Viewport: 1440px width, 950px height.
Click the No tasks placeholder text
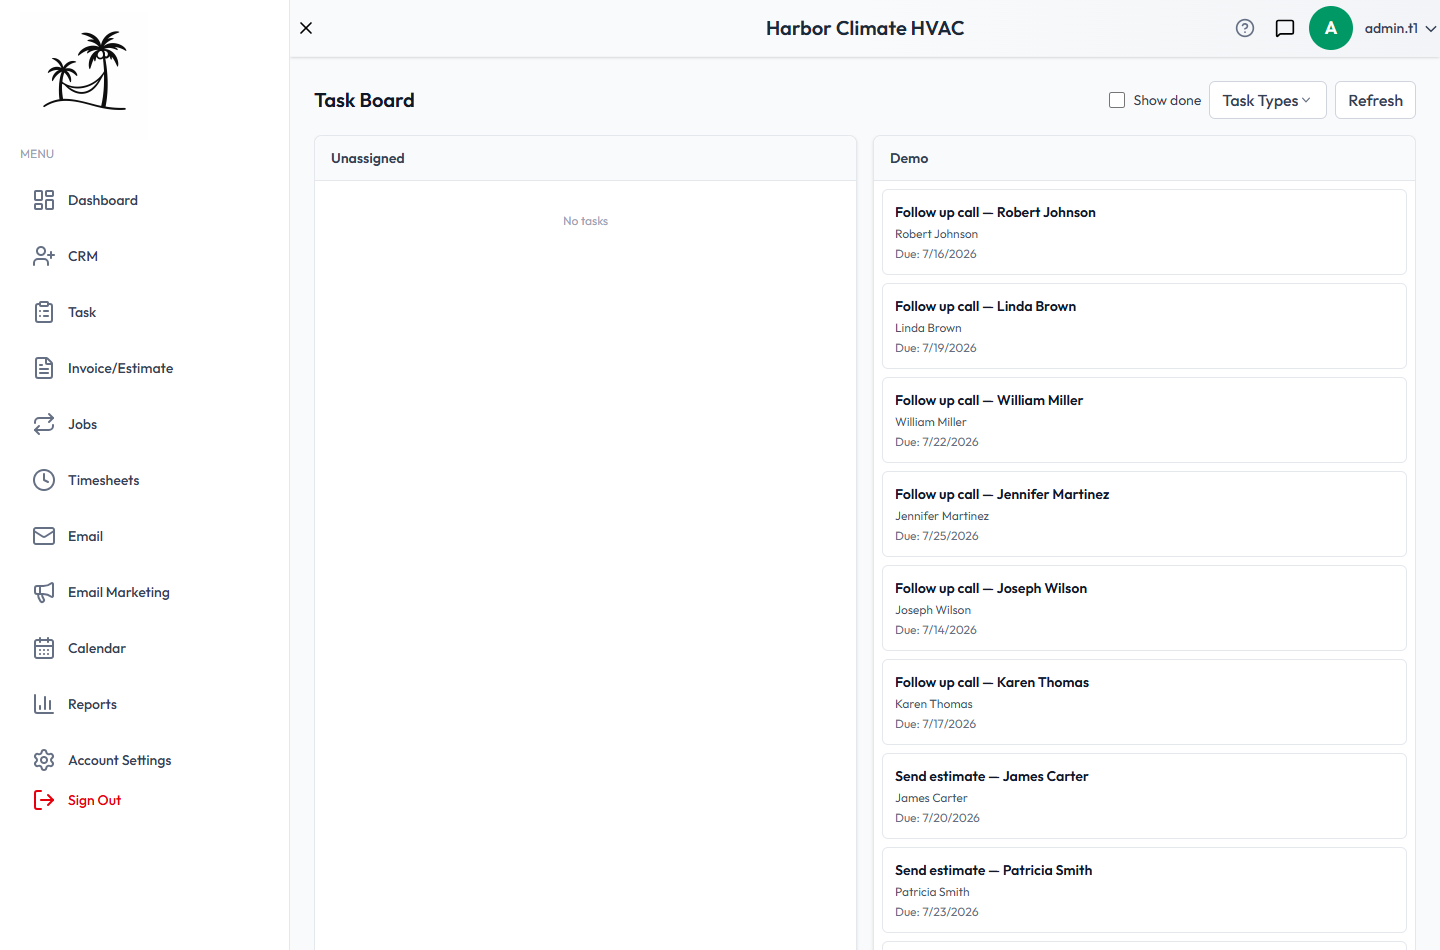point(585,221)
